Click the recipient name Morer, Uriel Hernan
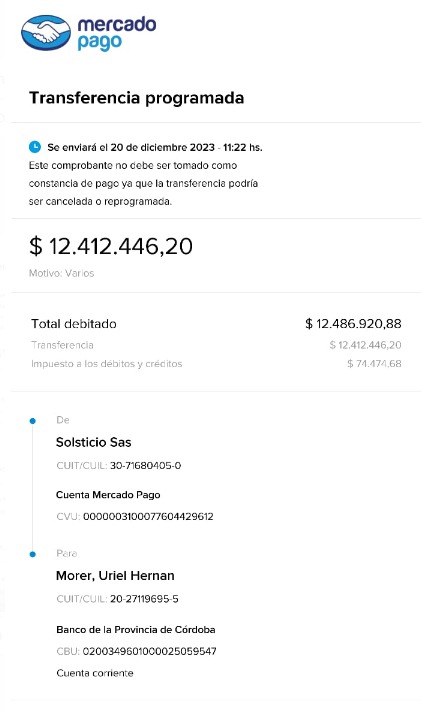The image size is (421, 711). coord(115,576)
